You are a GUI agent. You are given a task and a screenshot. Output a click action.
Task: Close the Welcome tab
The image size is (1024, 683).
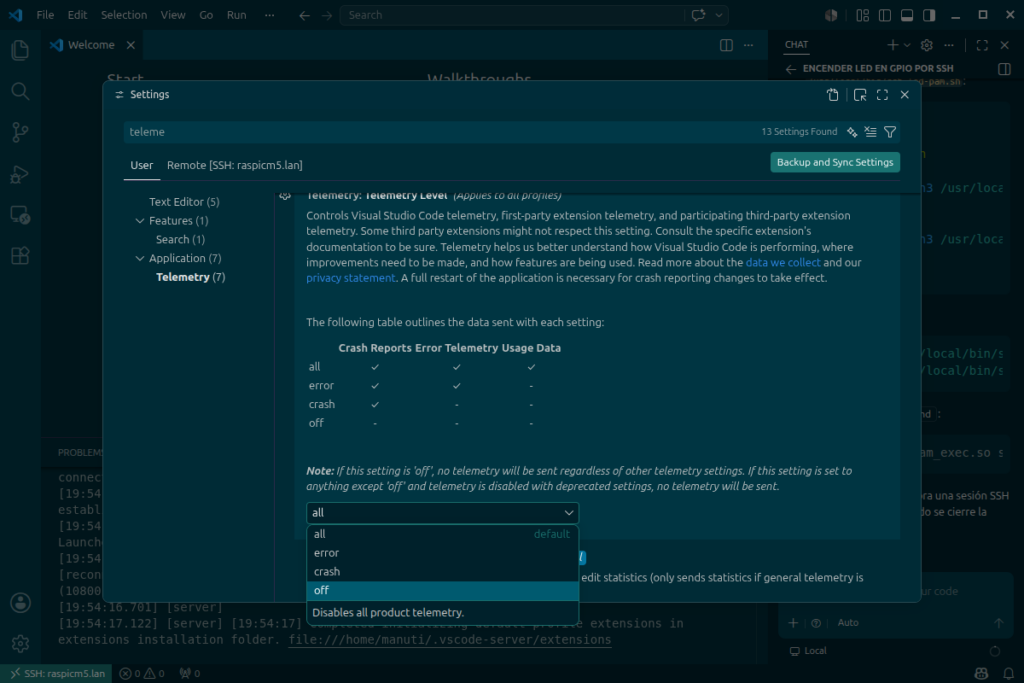(131, 45)
